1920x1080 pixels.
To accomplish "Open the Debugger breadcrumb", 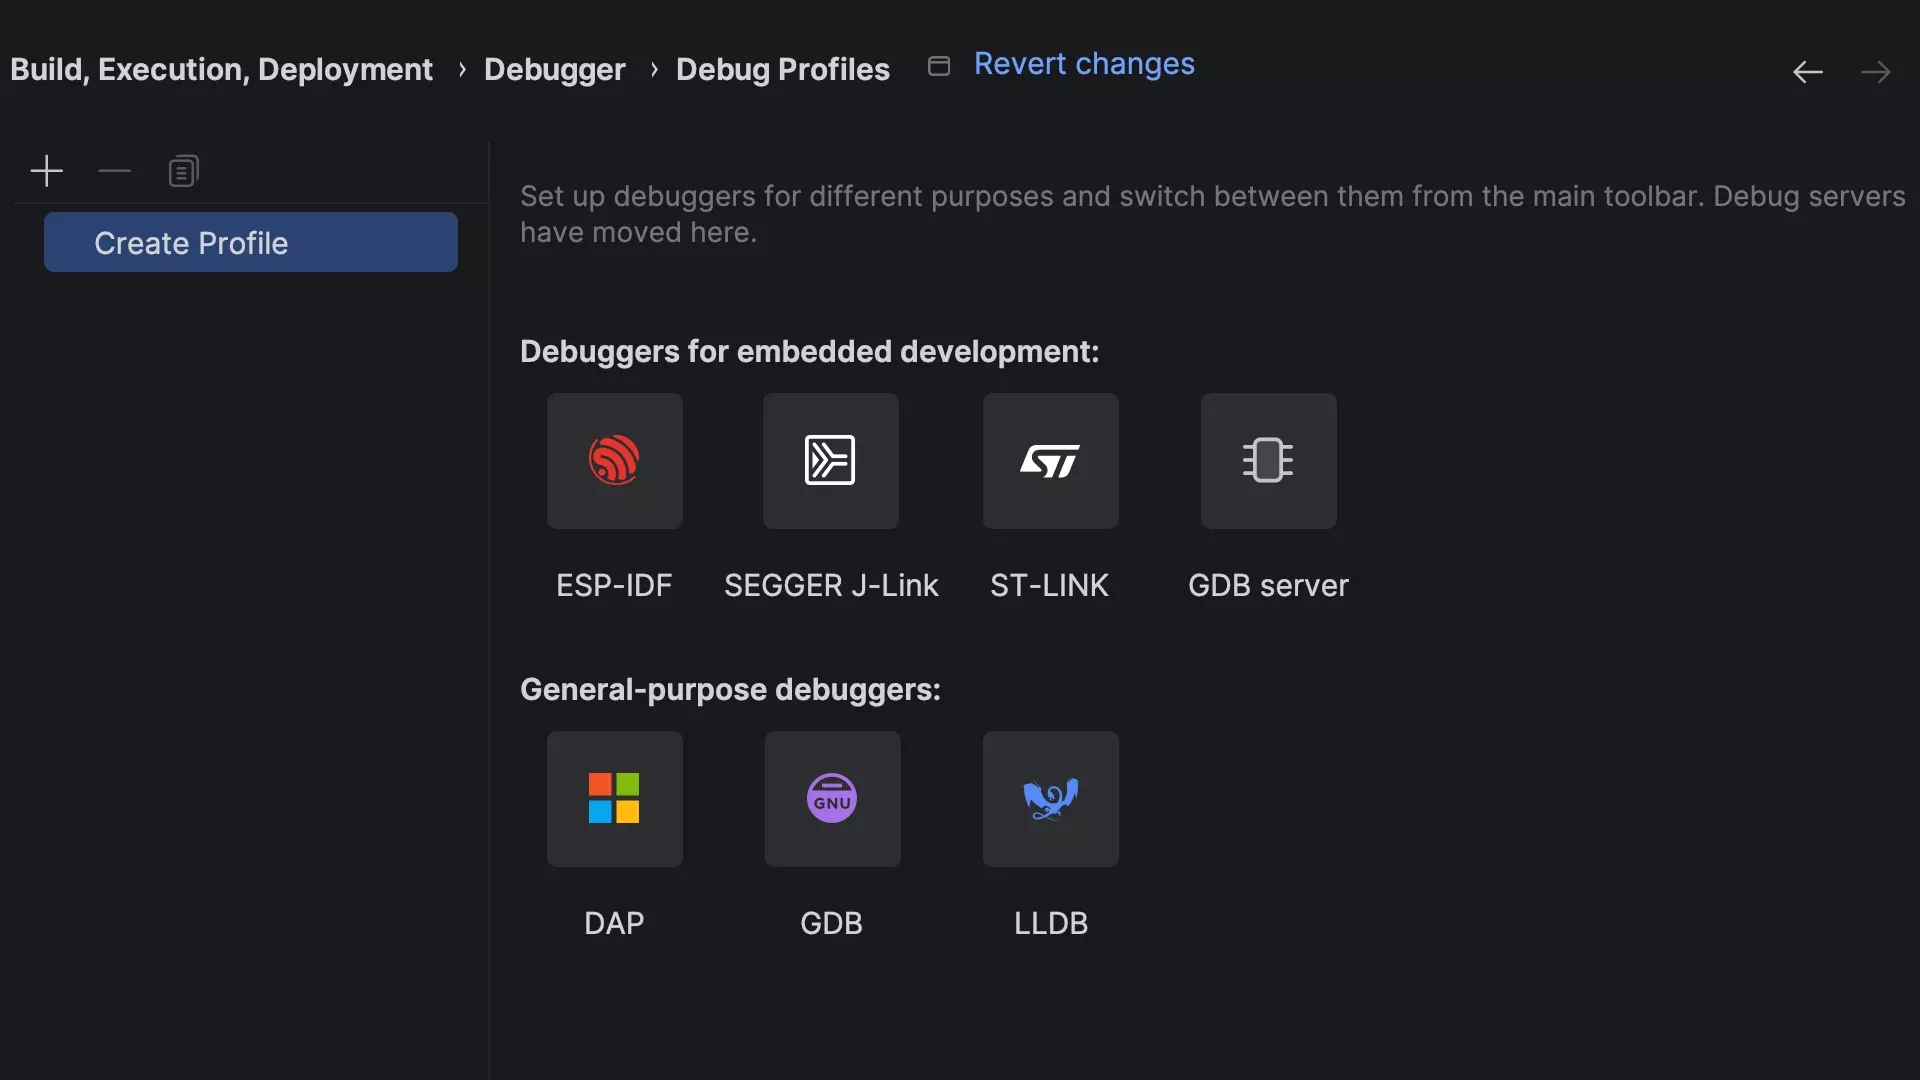I will click(555, 69).
